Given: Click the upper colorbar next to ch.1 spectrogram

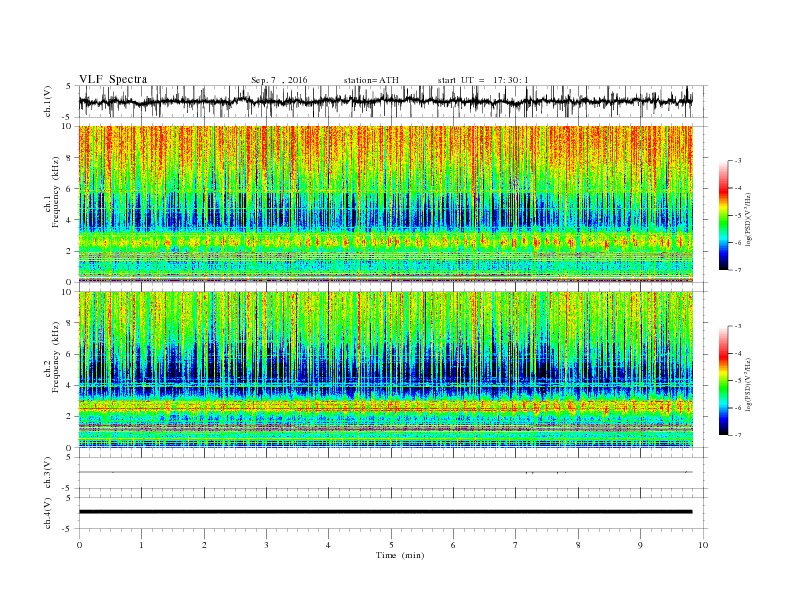Looking at the screenshot, I should 723,216.
